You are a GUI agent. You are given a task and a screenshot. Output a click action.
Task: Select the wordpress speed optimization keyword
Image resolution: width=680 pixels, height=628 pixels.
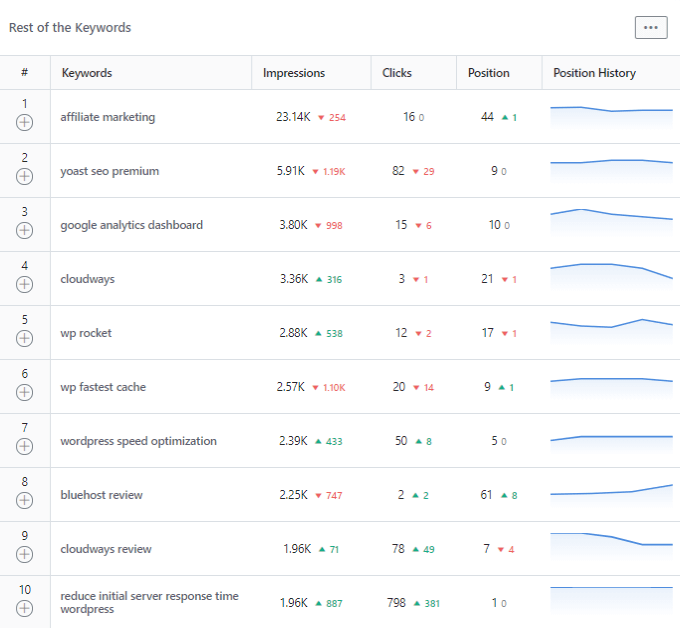[138, 441]
